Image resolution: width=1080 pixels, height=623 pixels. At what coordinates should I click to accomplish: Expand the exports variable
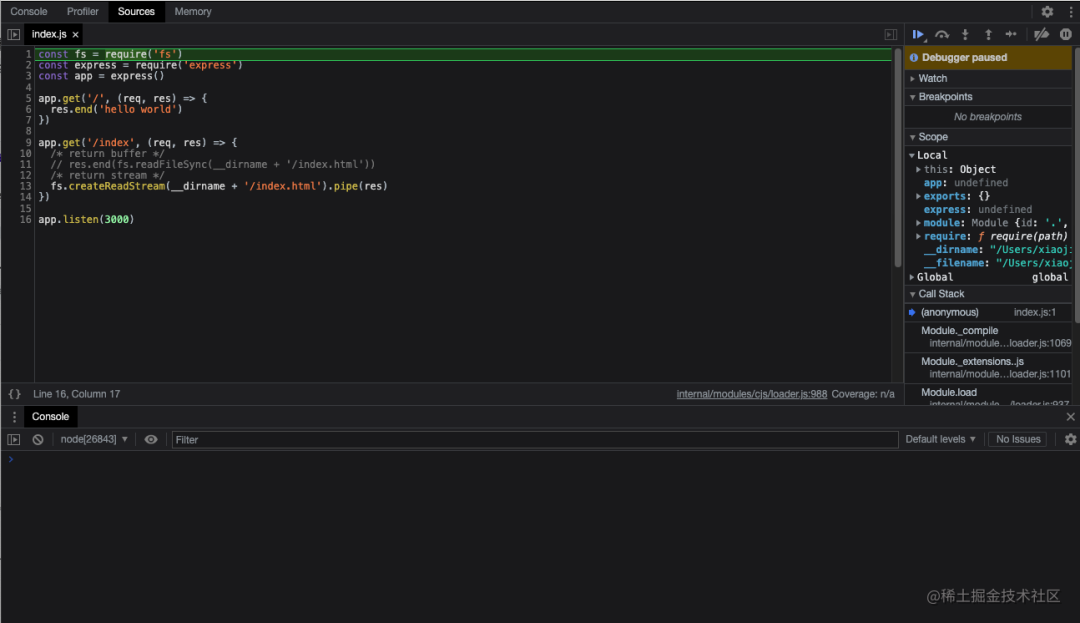[x=918, y=196]
